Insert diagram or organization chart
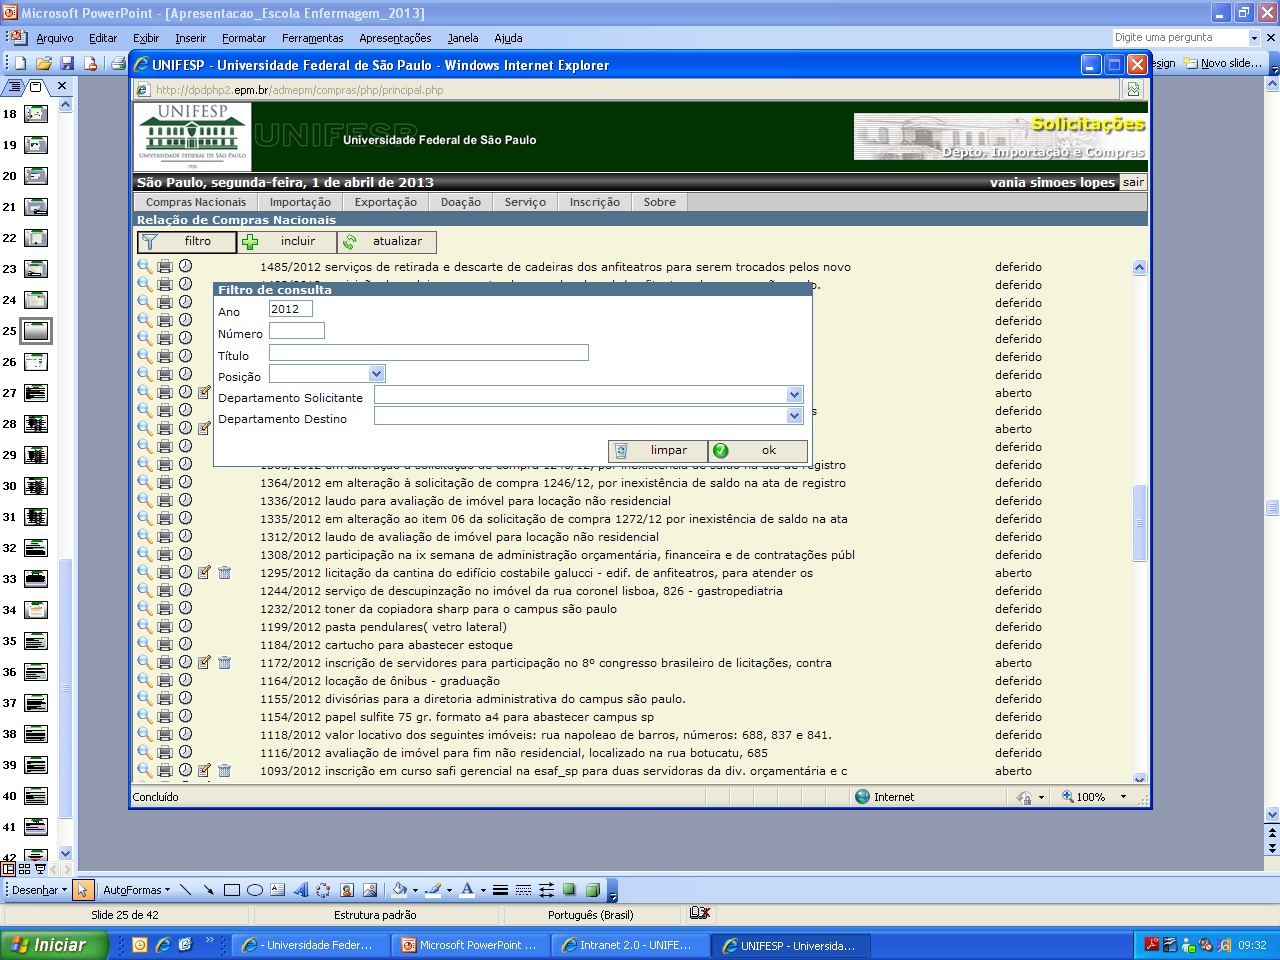Viewport: 1280px width, 960px height. click(323, 890)
